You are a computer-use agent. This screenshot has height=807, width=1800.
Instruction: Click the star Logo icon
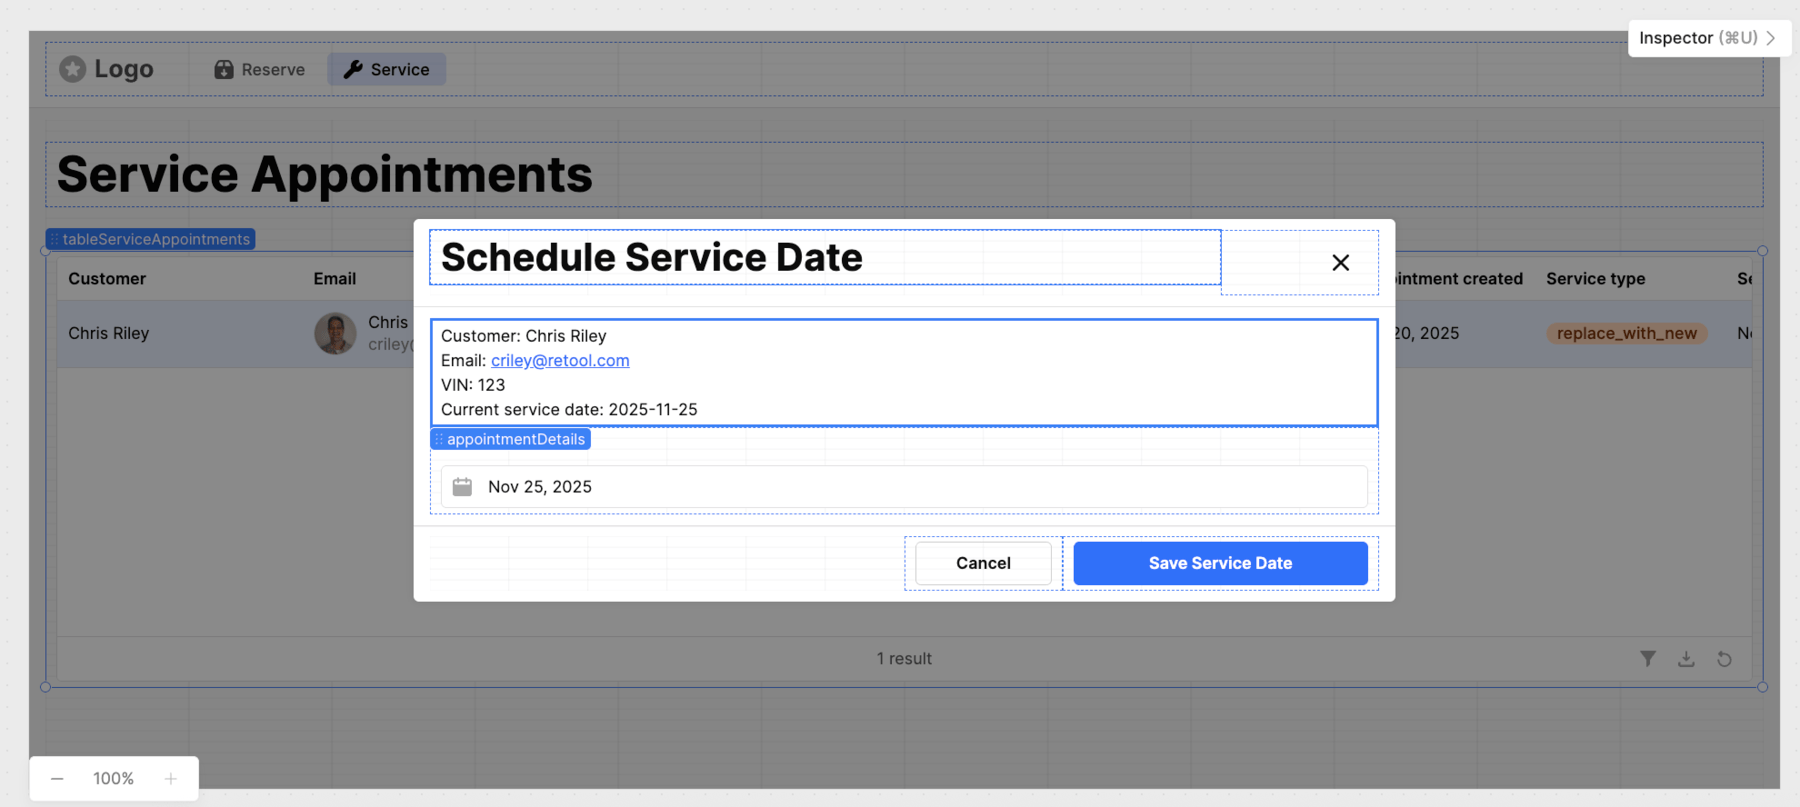point(73,69)
